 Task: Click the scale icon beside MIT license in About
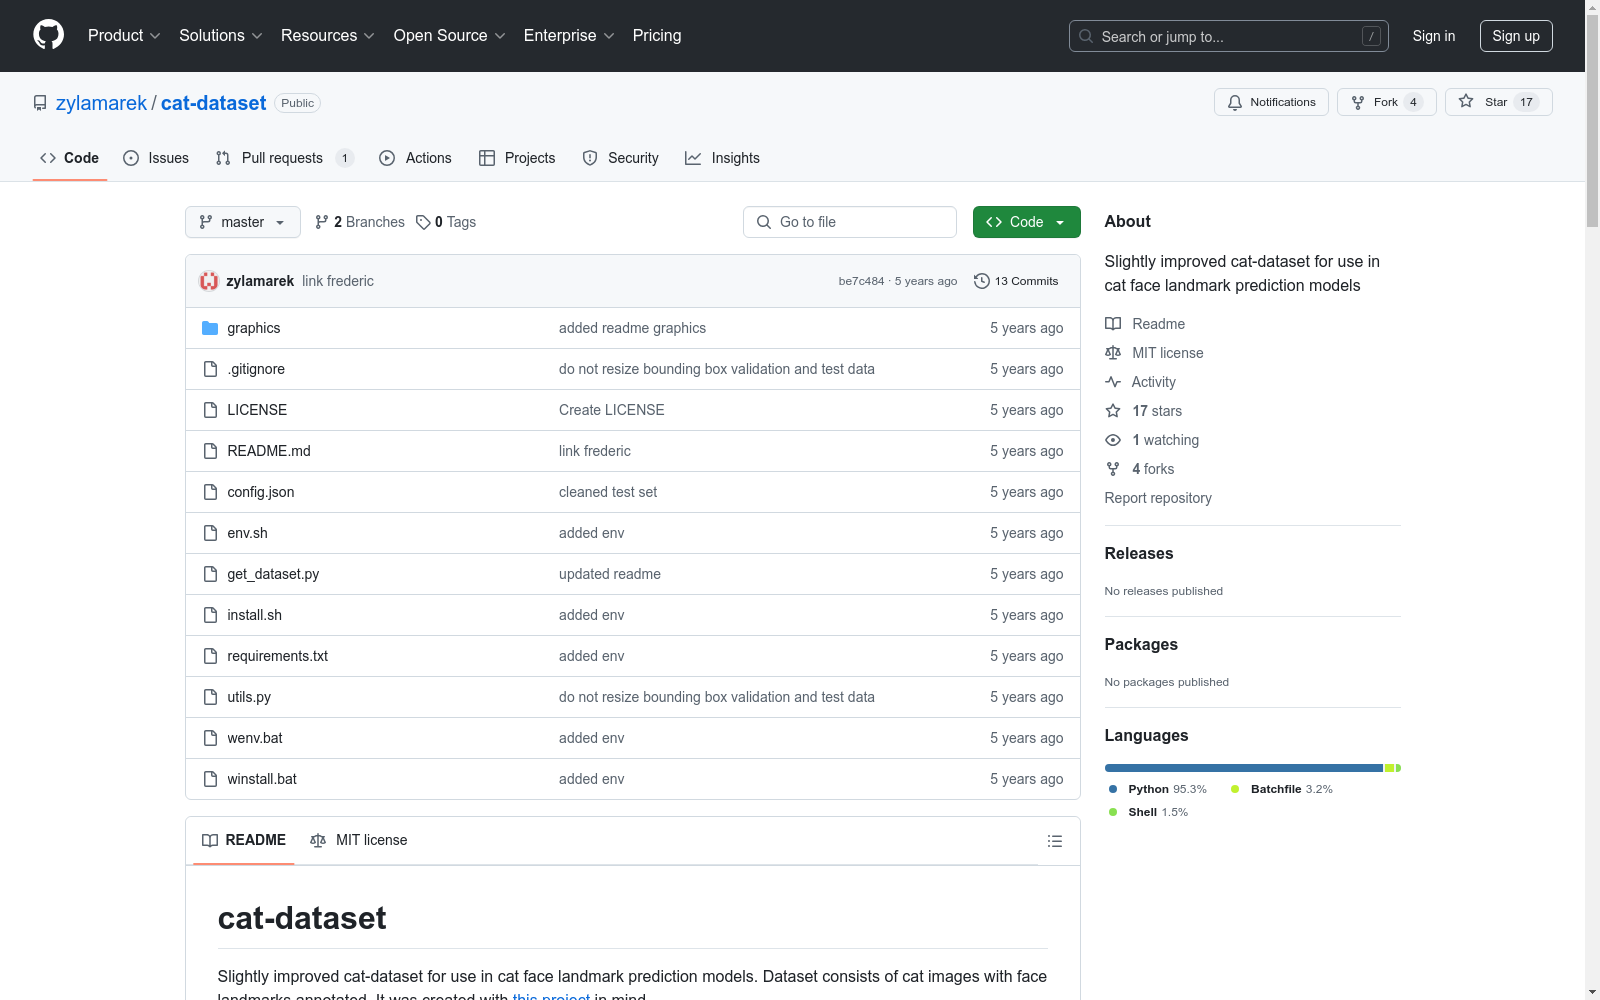click(1113, 353)
